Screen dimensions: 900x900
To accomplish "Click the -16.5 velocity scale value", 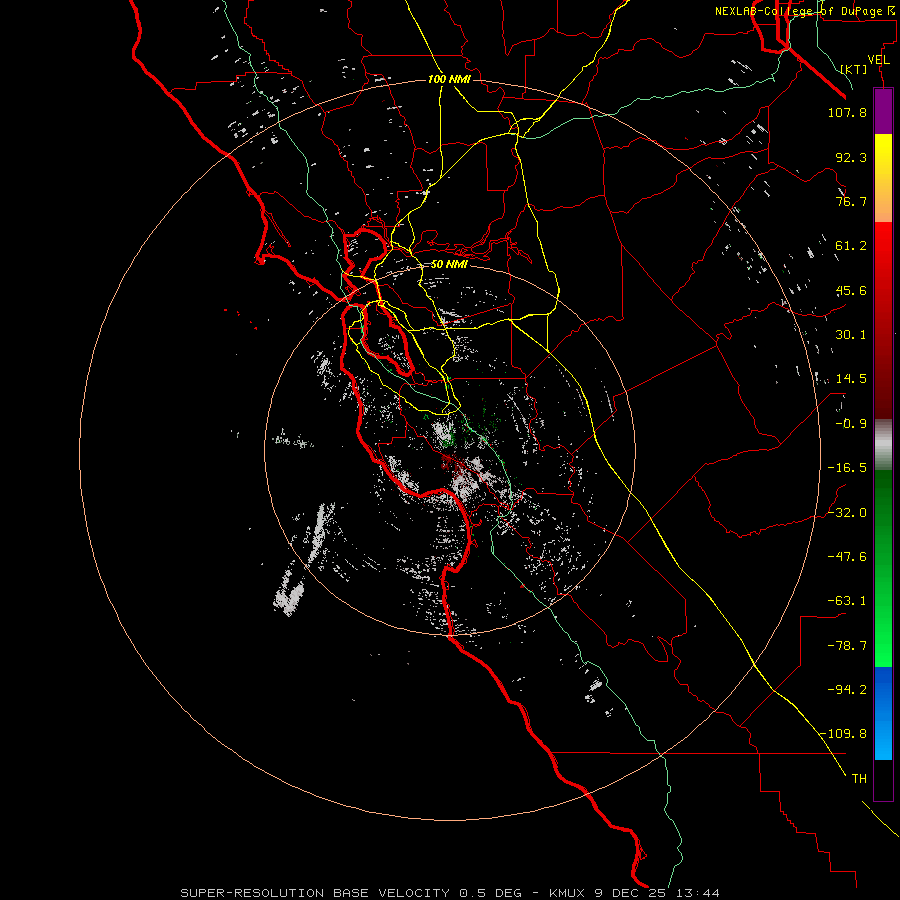I will pyautogui.click(x=847, y=468).
